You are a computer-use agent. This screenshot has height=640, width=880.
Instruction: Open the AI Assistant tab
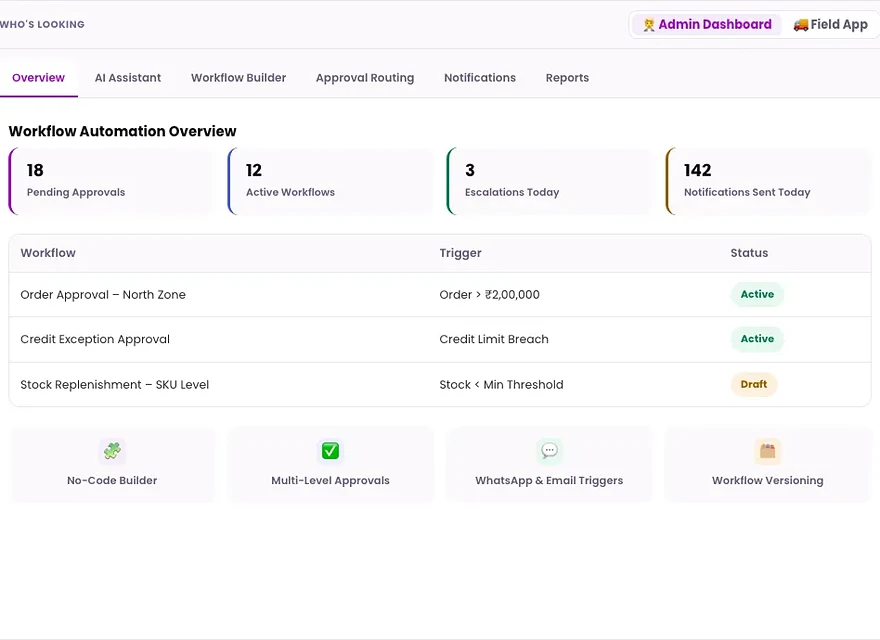click(128, 78)
